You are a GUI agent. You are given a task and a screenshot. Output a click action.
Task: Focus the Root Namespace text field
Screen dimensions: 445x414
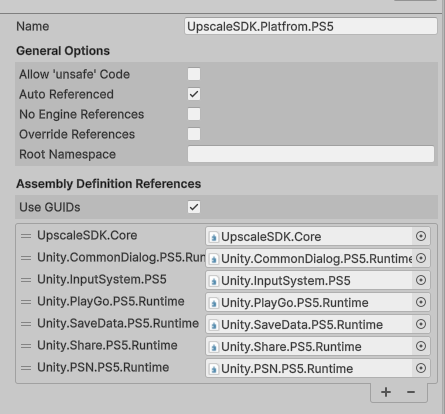[311, 154]
